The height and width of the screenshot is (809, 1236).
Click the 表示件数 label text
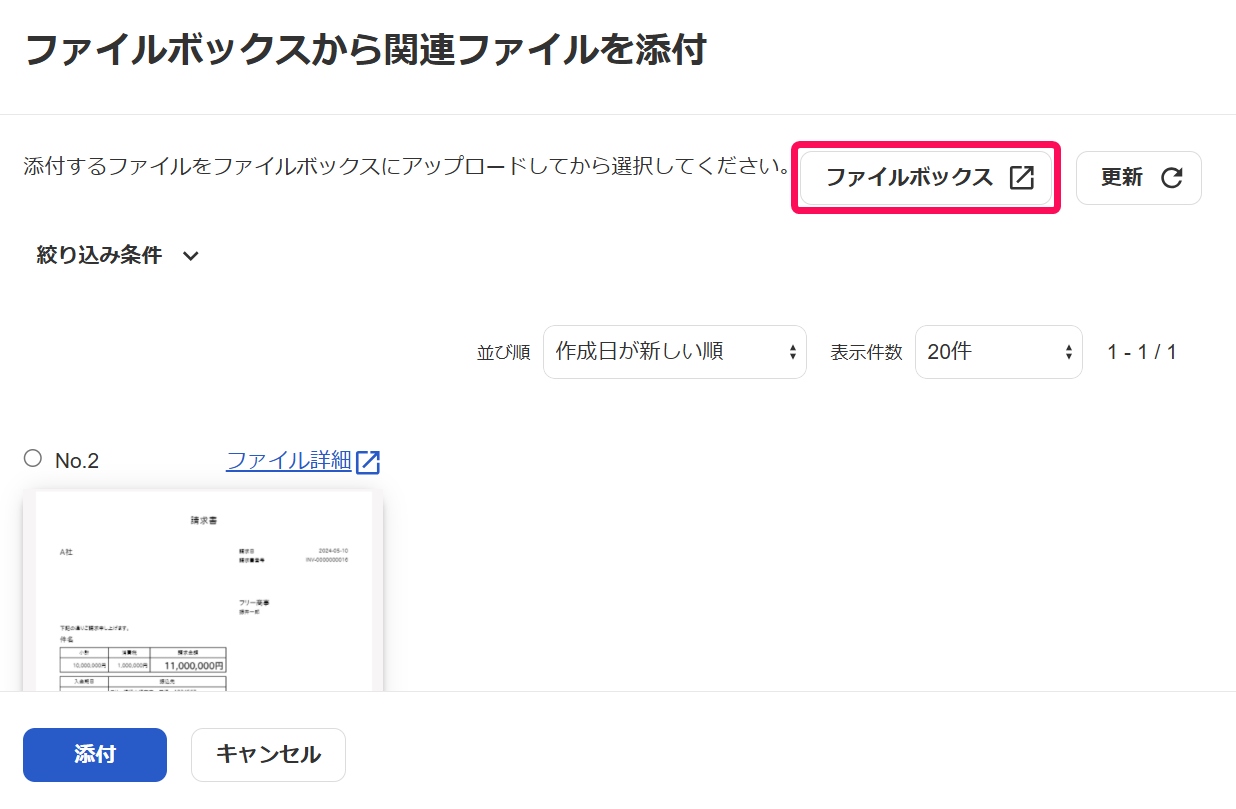[x=866, y=353]
